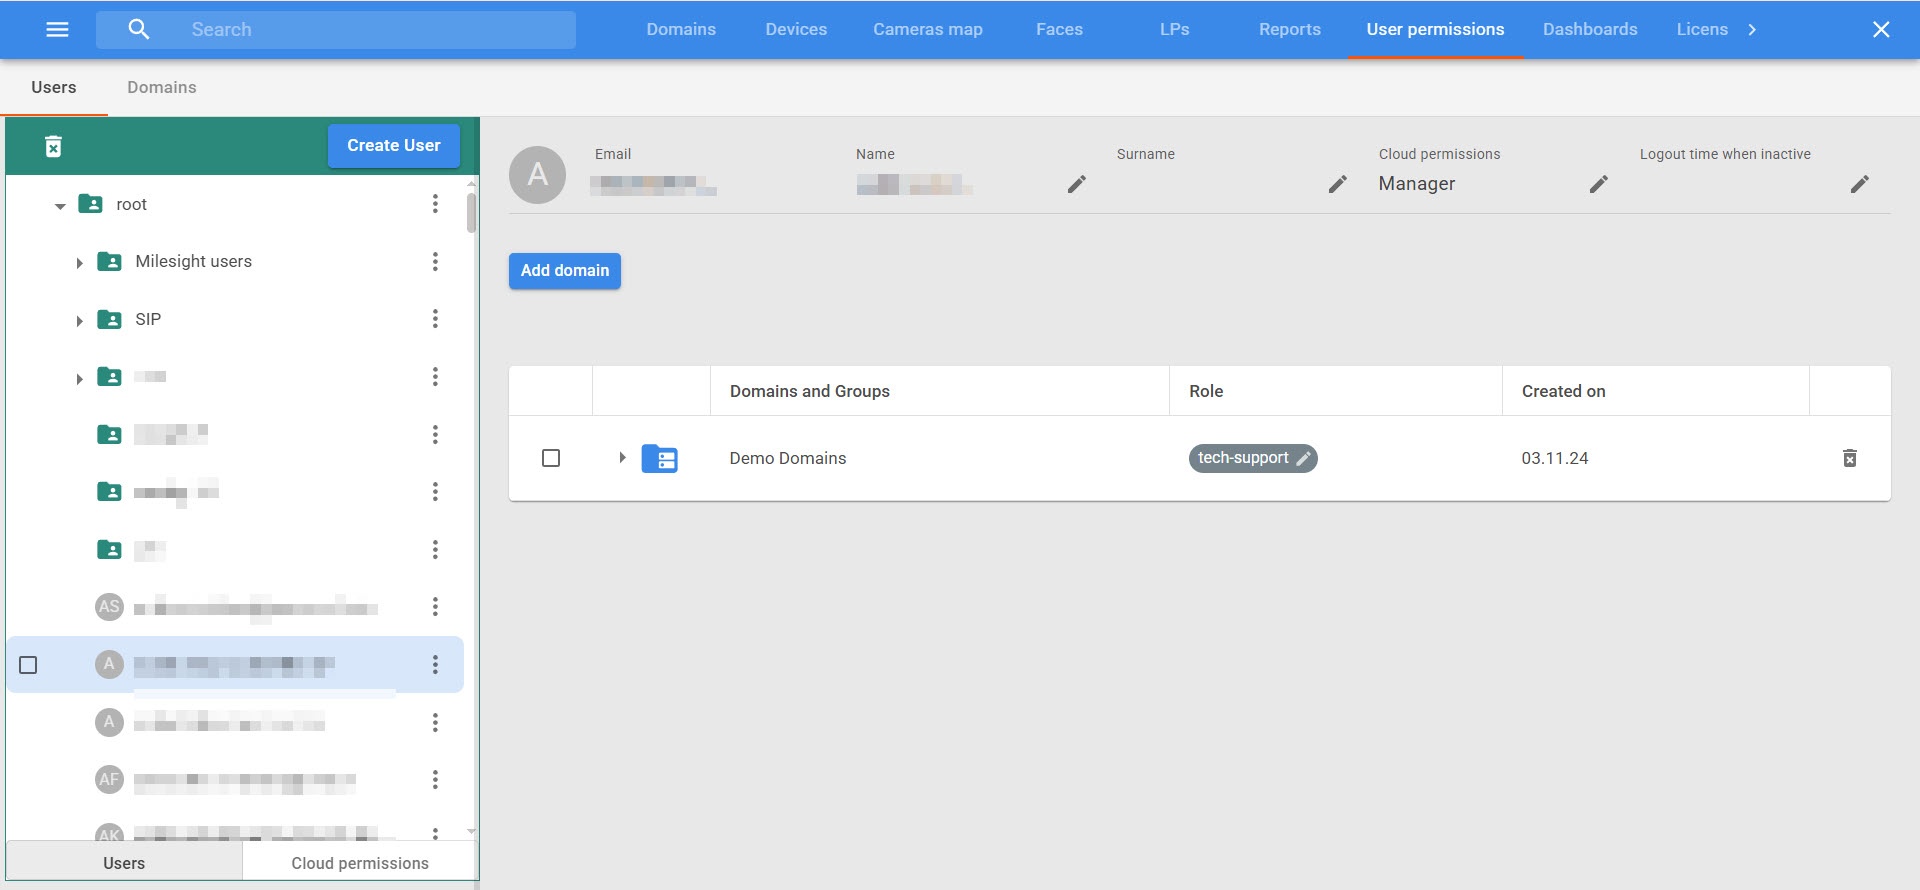Click the Create User button

click(394, 146)
